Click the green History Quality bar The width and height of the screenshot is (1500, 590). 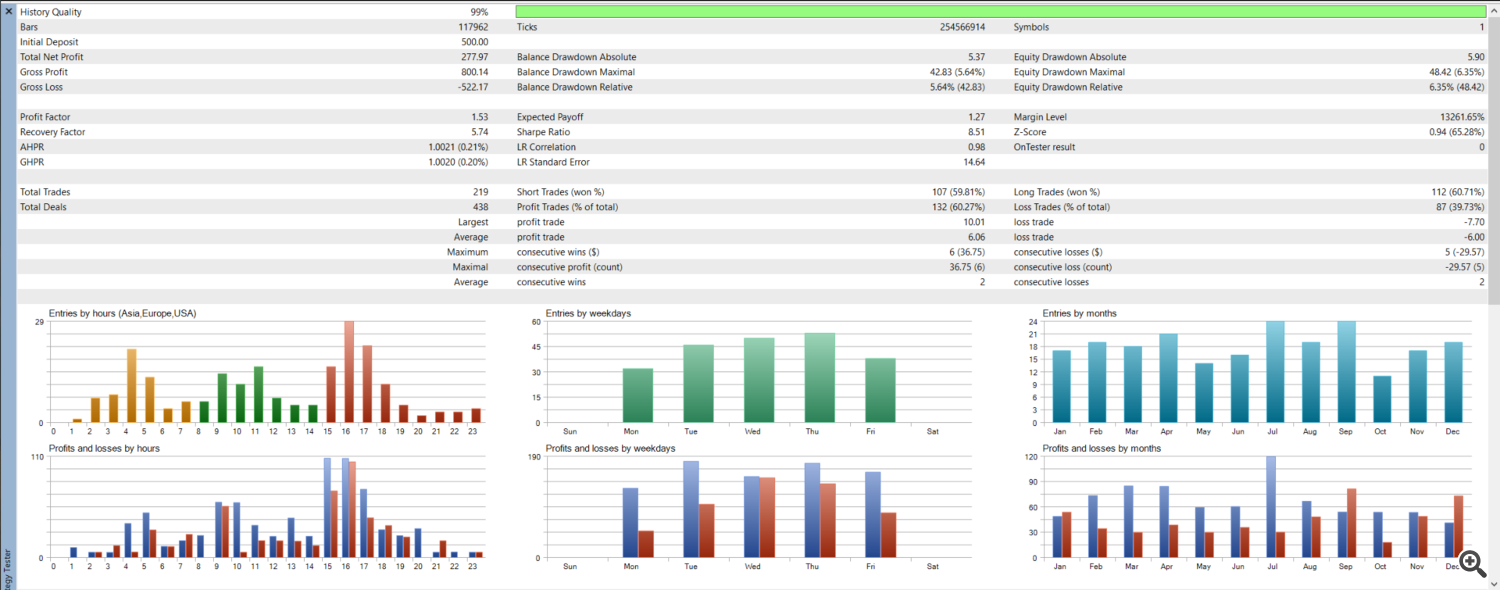tap(1000, 12)
